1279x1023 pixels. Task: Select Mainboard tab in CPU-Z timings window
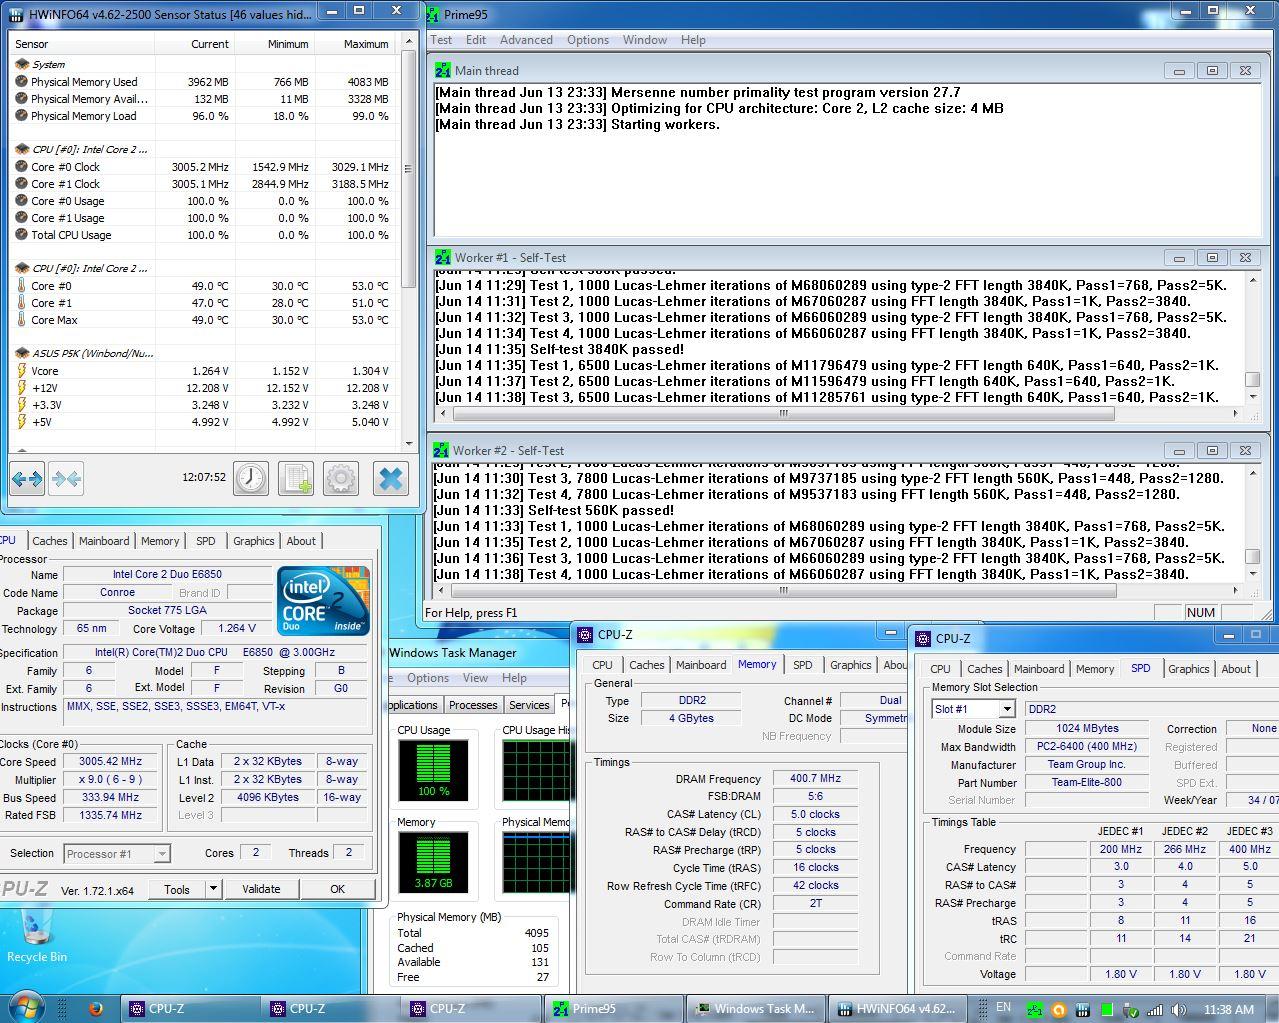(x=701, y=665)
